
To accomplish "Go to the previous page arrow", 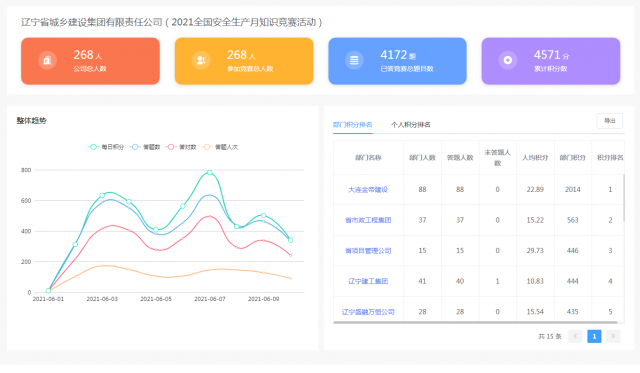I will (576, 336).
